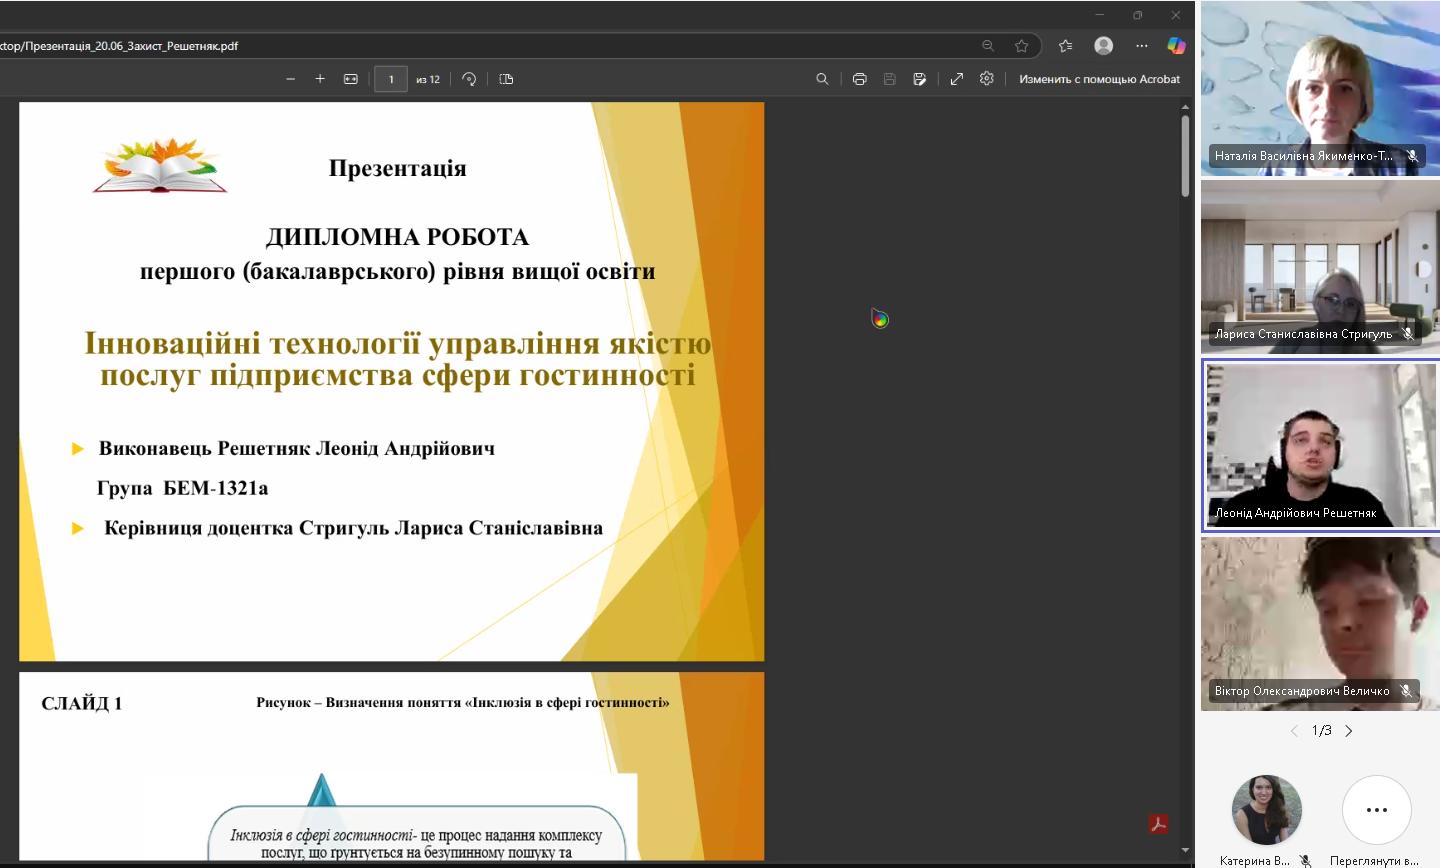
Task: Rotate the PDF page
Action: (469, 79)
